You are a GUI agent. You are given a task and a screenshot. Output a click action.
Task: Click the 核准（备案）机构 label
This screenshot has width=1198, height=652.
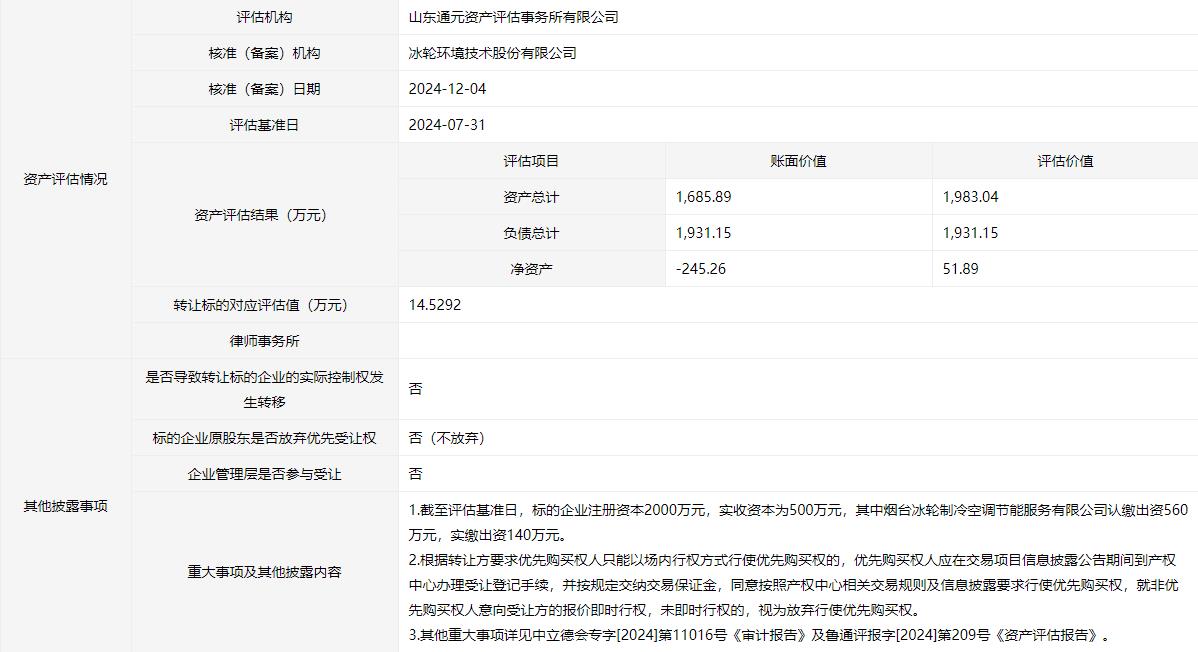(x=264, y=53)
